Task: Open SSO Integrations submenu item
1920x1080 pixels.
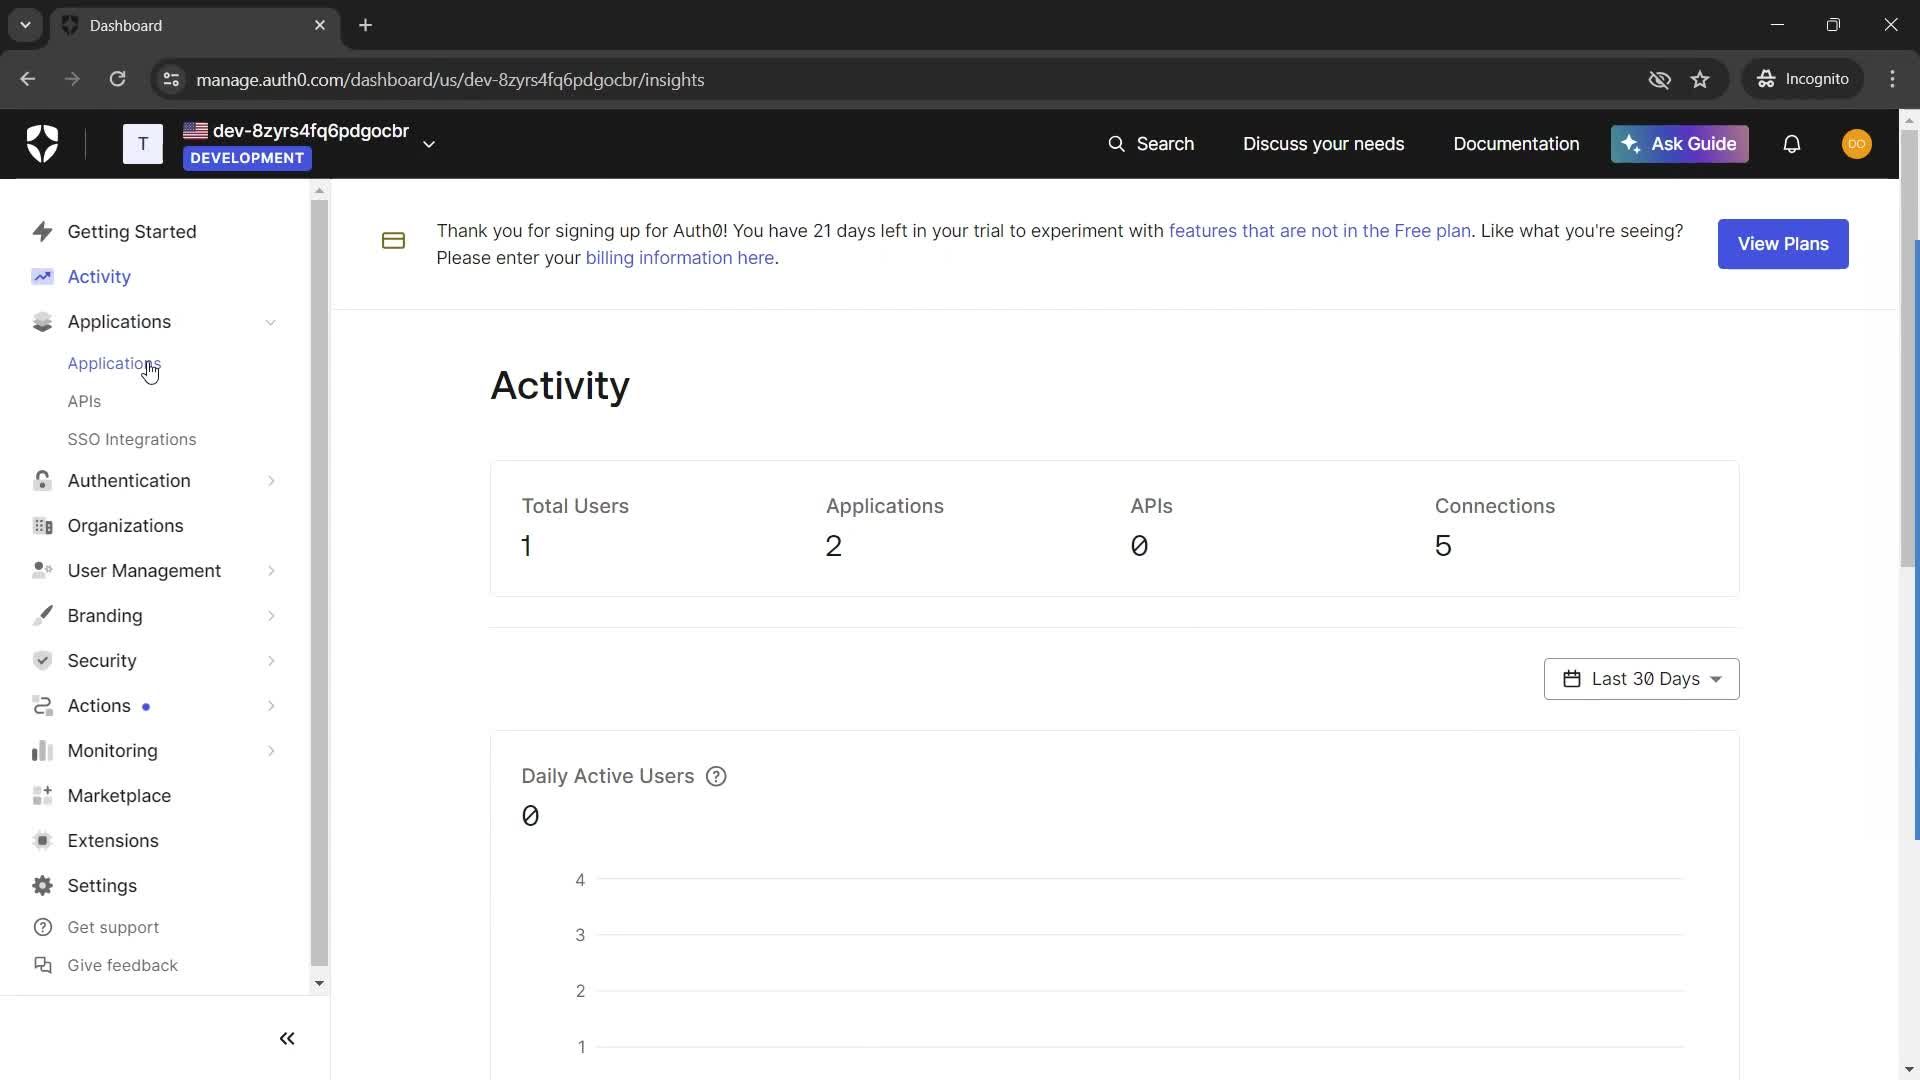Action: pos(131,440)
